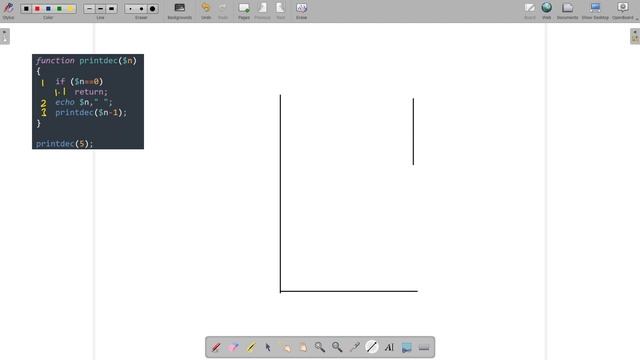The width and height of the screenshot is (640, 360).
Task: Open the OpenBoard menu
Action: pos(623,11)
